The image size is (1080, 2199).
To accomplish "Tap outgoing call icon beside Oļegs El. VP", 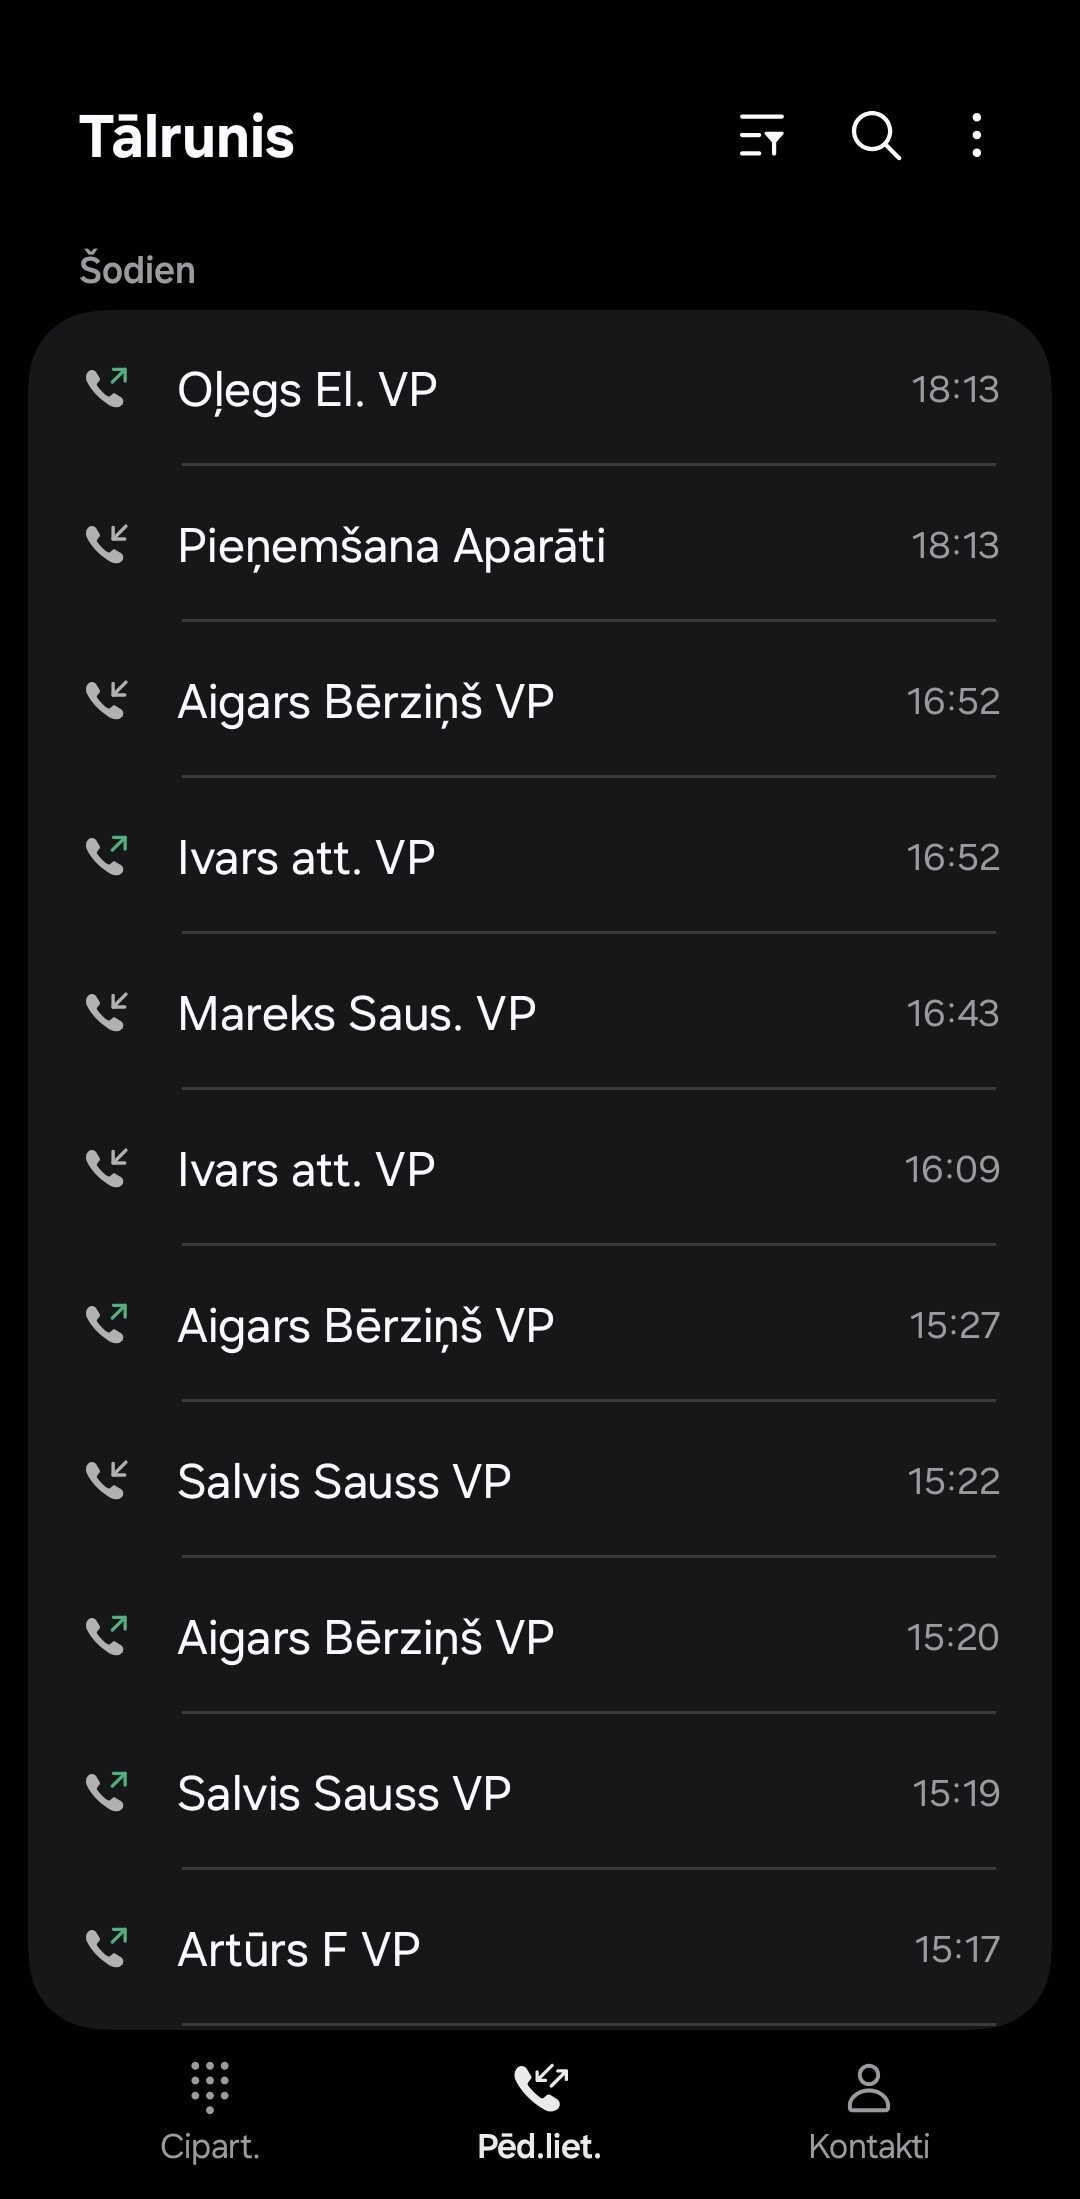I will point(107,388).
